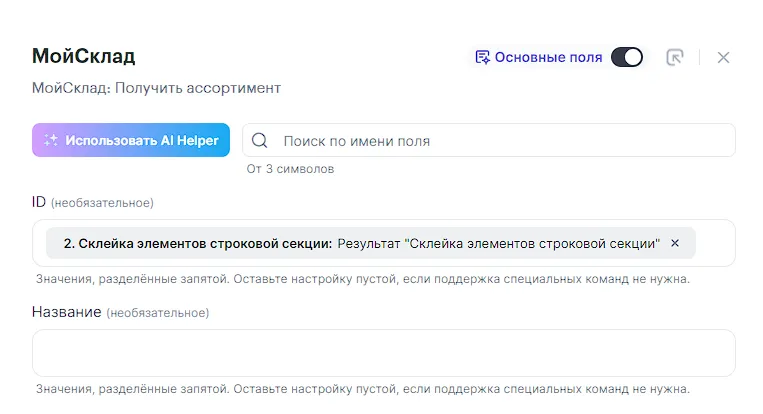This screenshot has width=763, height=414.
Task: Click the Основные поля list icon
Action: coord(482,57)
